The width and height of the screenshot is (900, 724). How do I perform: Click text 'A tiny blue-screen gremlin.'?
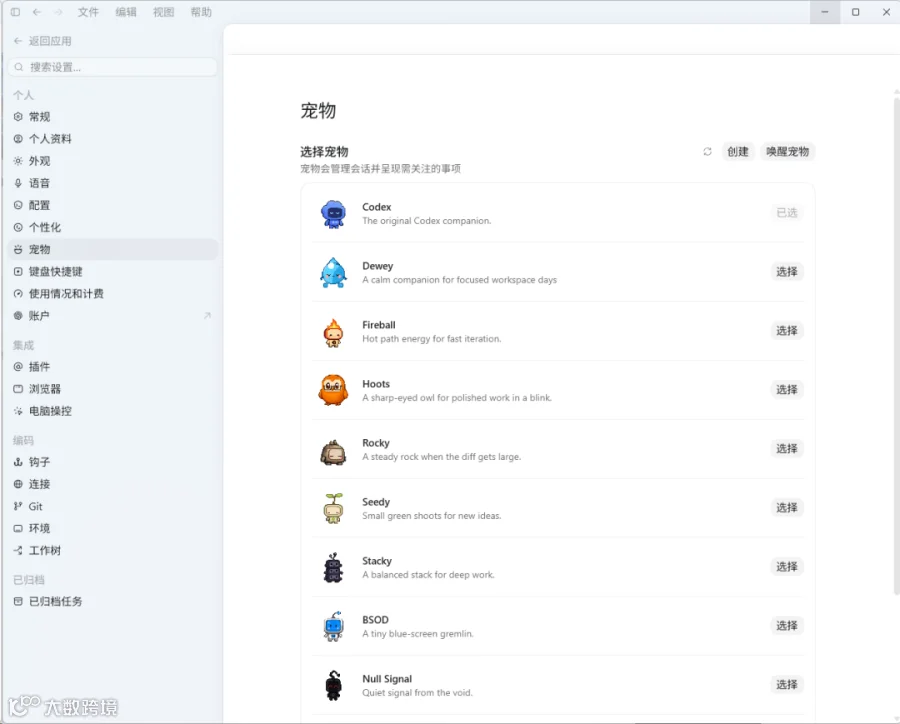pos(418,634)
